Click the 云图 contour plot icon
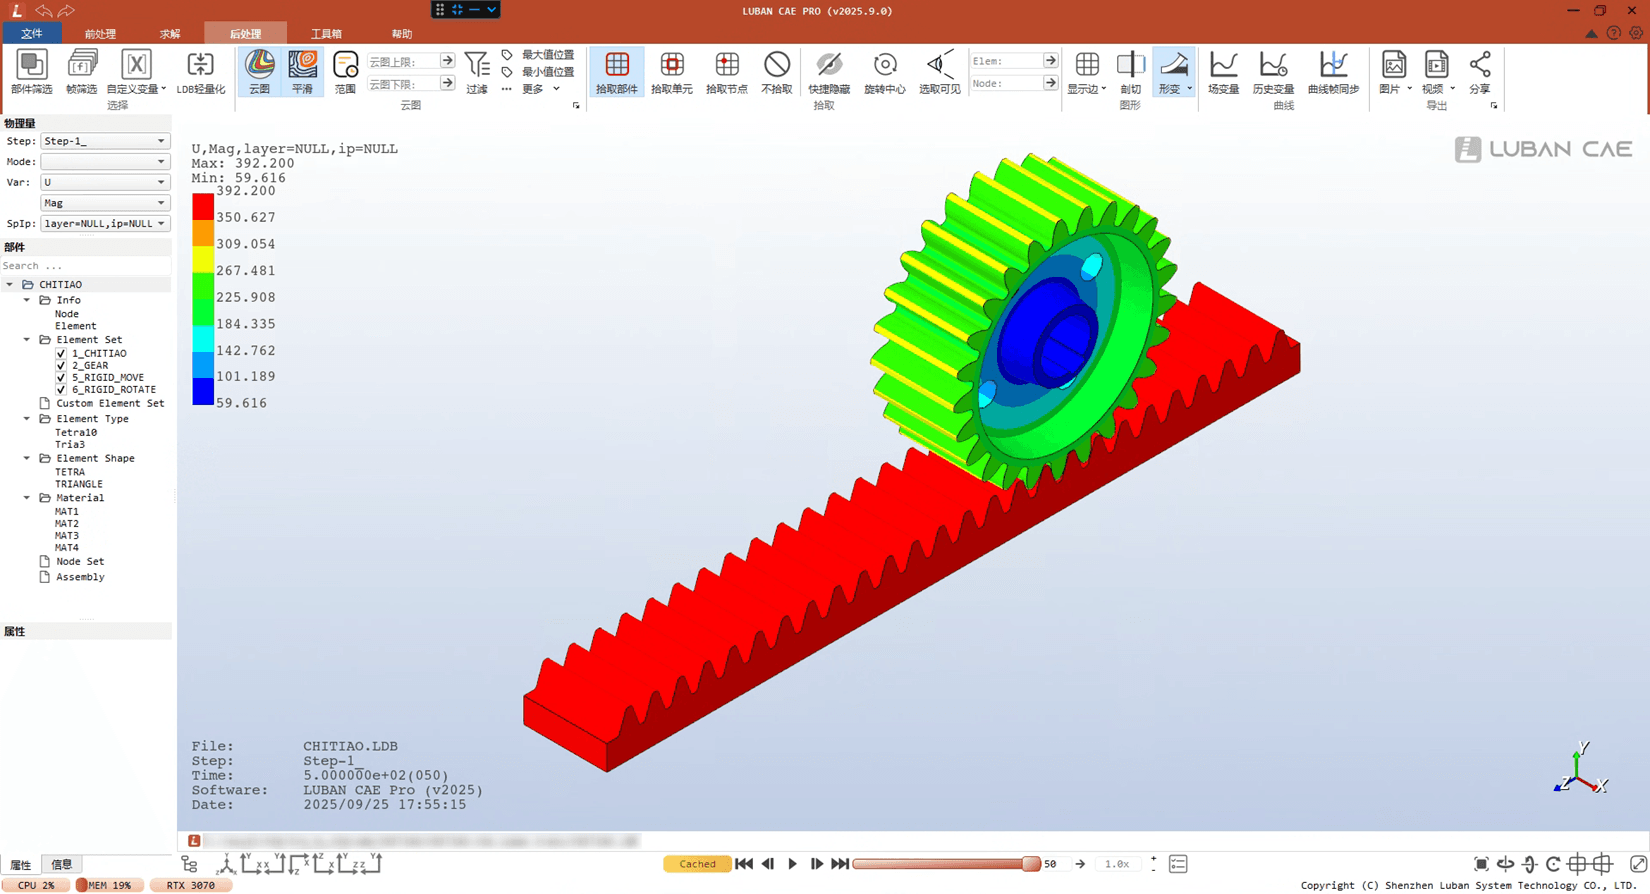1650x894 pixels. (x=259, y=71)
